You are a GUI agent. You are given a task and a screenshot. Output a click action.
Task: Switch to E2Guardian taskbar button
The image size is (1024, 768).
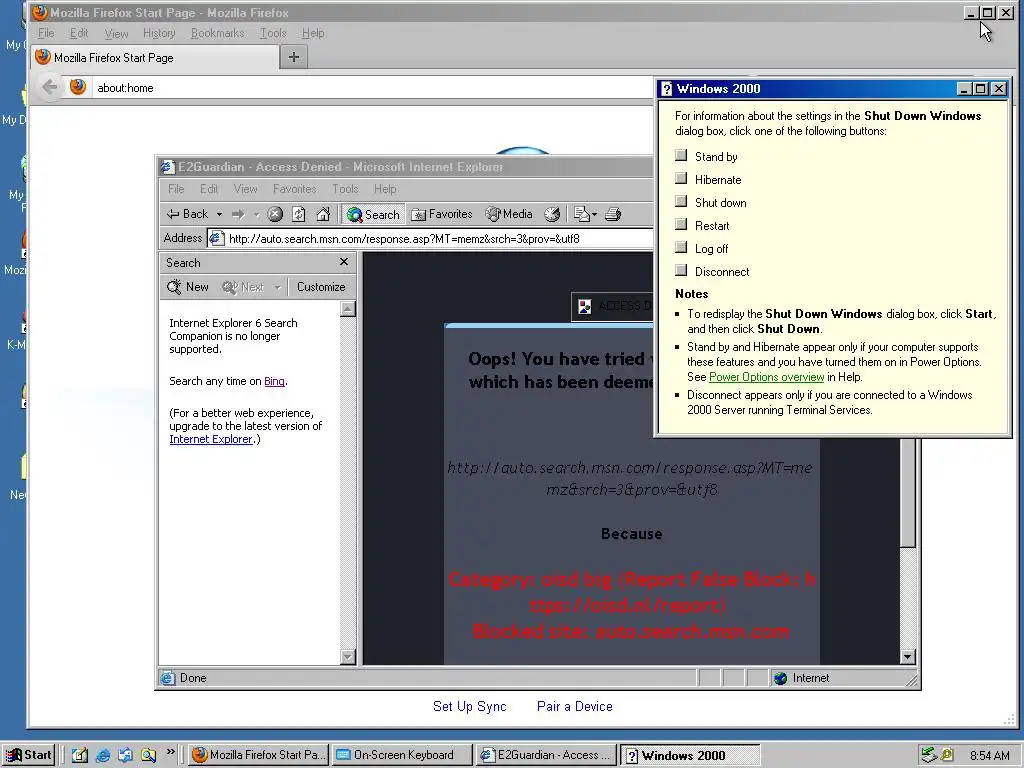(x=547, y=755)
